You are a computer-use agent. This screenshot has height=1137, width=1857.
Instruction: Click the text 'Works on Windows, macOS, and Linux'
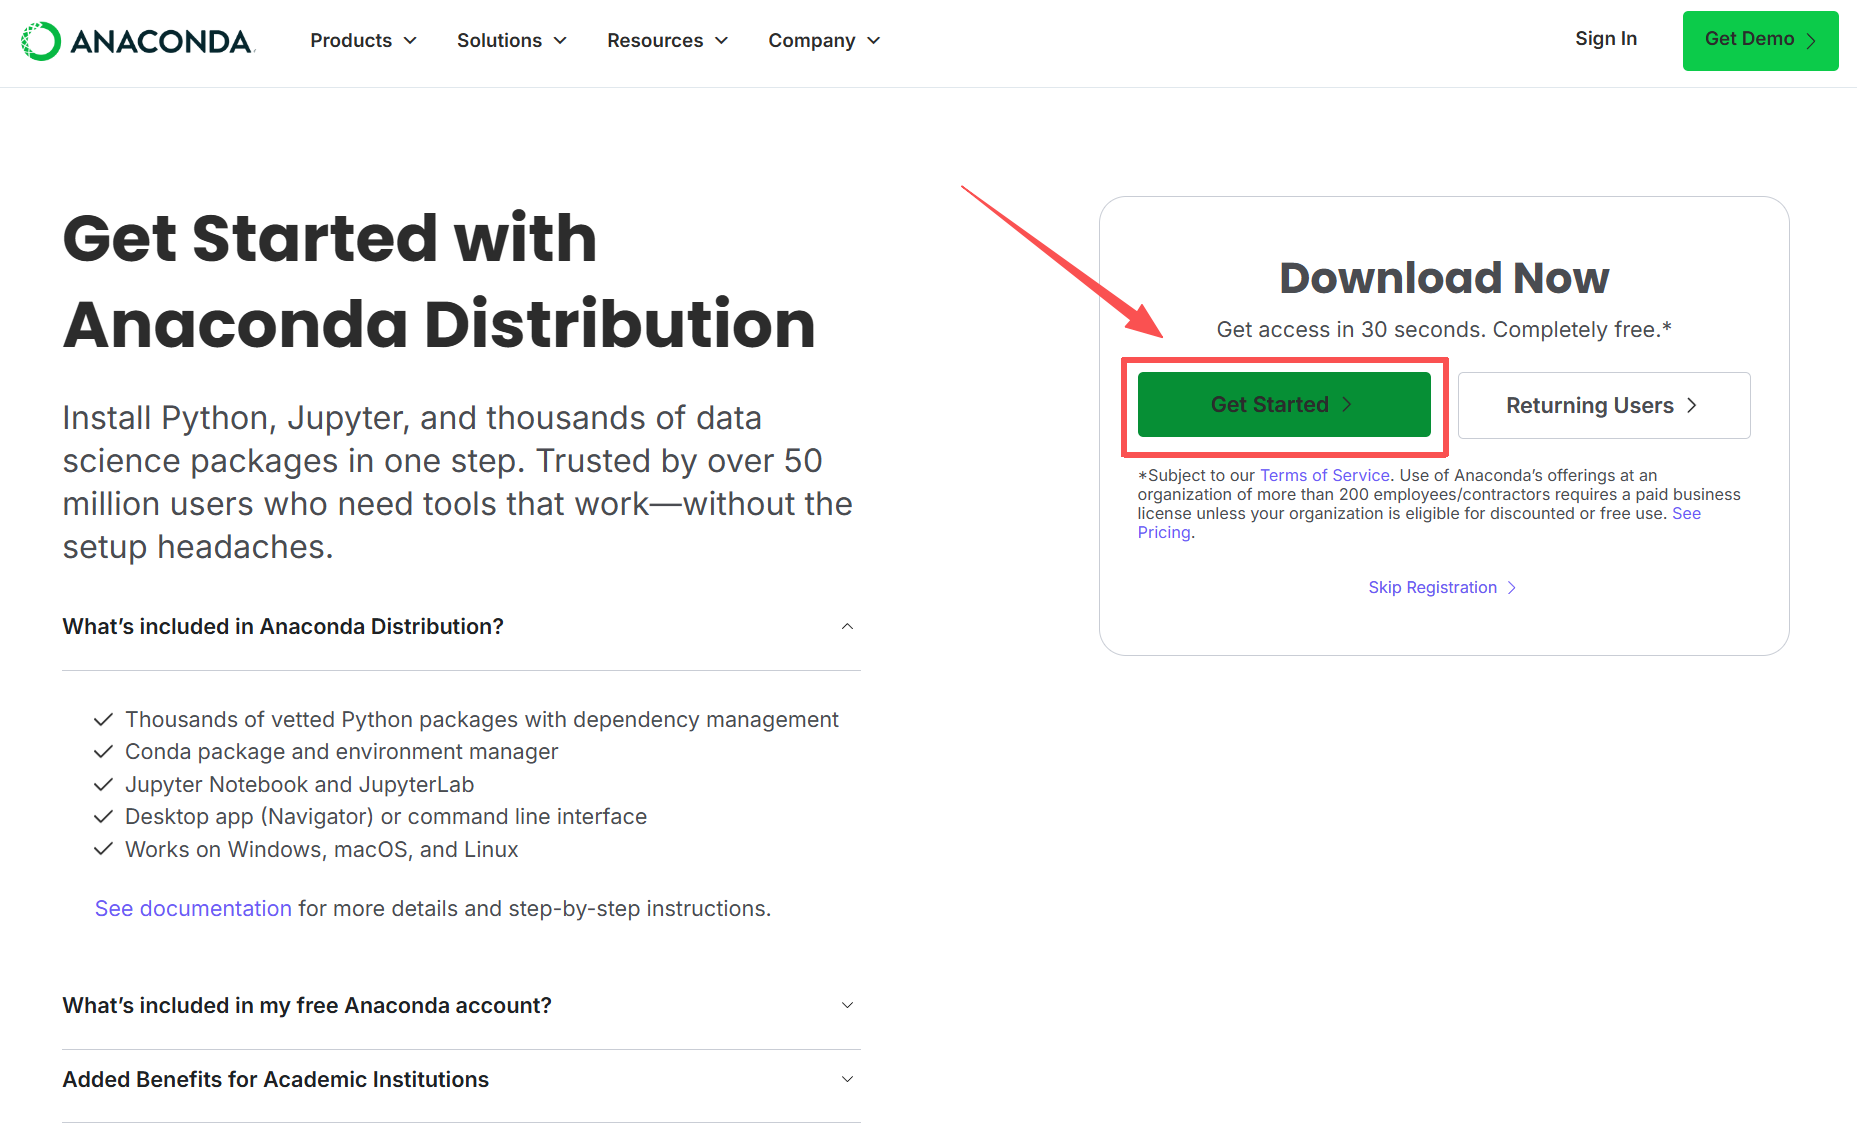click(321, 850)
